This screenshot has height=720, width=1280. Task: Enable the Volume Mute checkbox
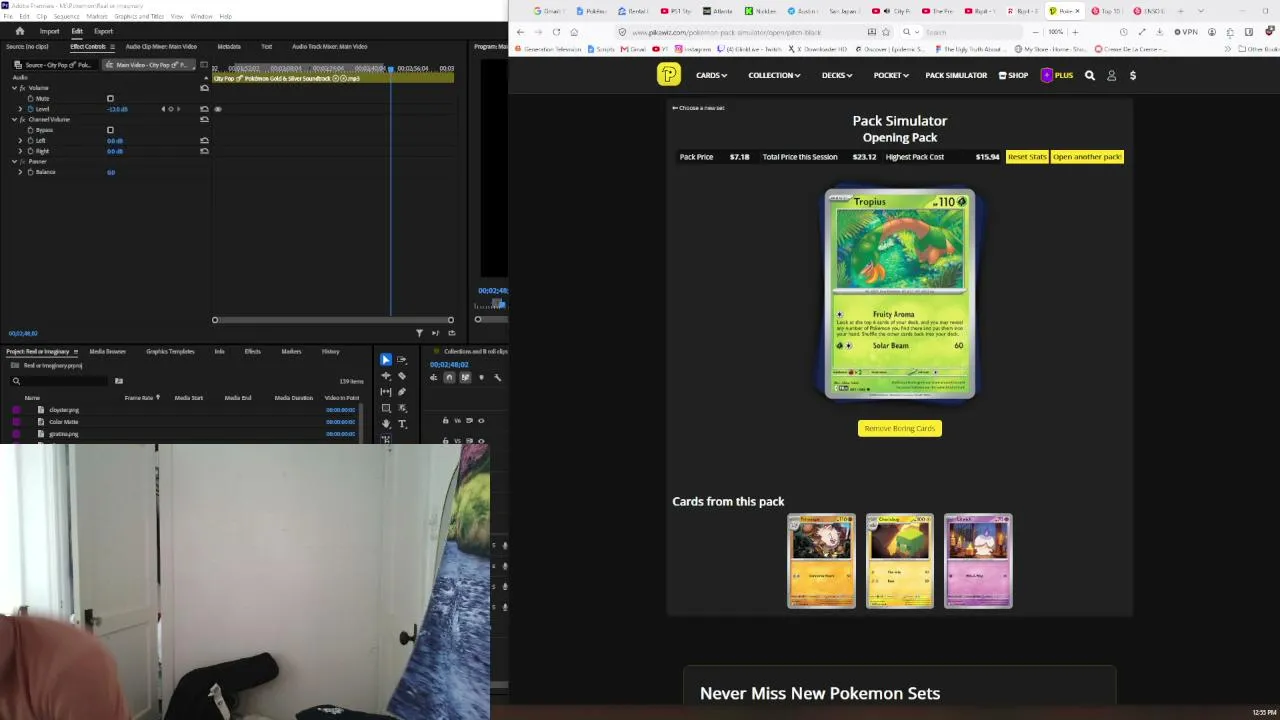pos(110,98)
